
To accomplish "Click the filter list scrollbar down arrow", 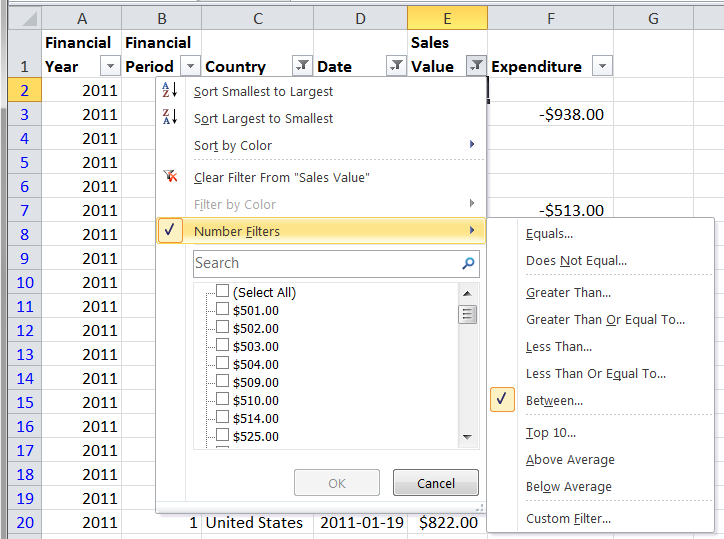I will [x=468, y=437].
